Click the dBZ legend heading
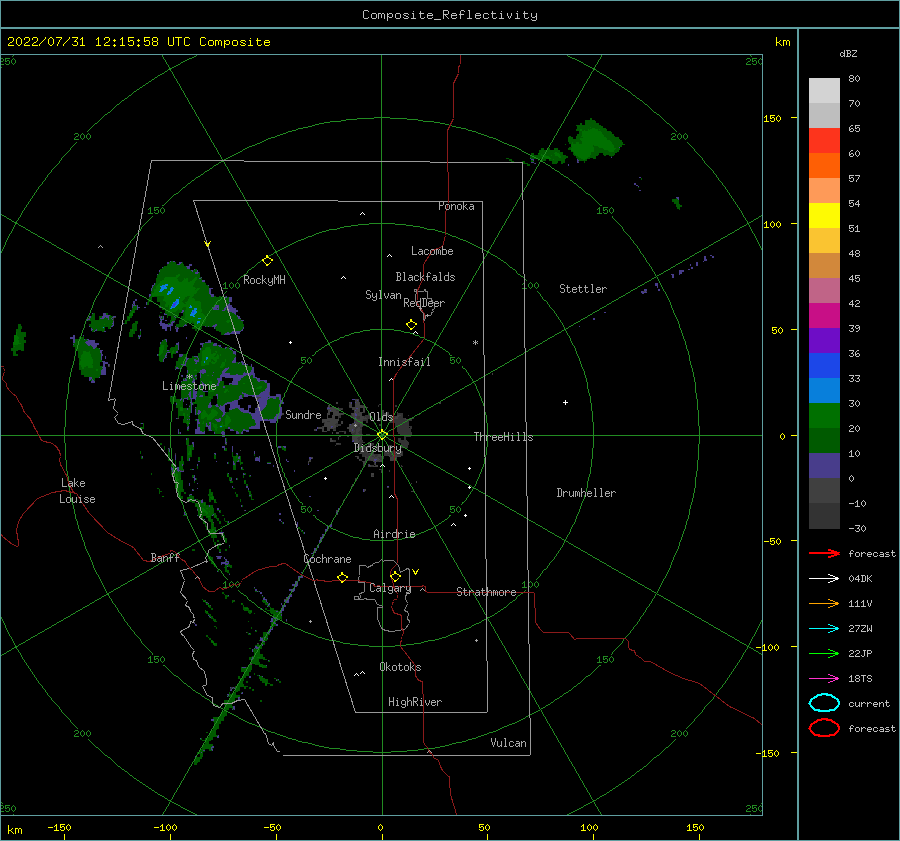The image size is (900, 841). coord(848,53)
